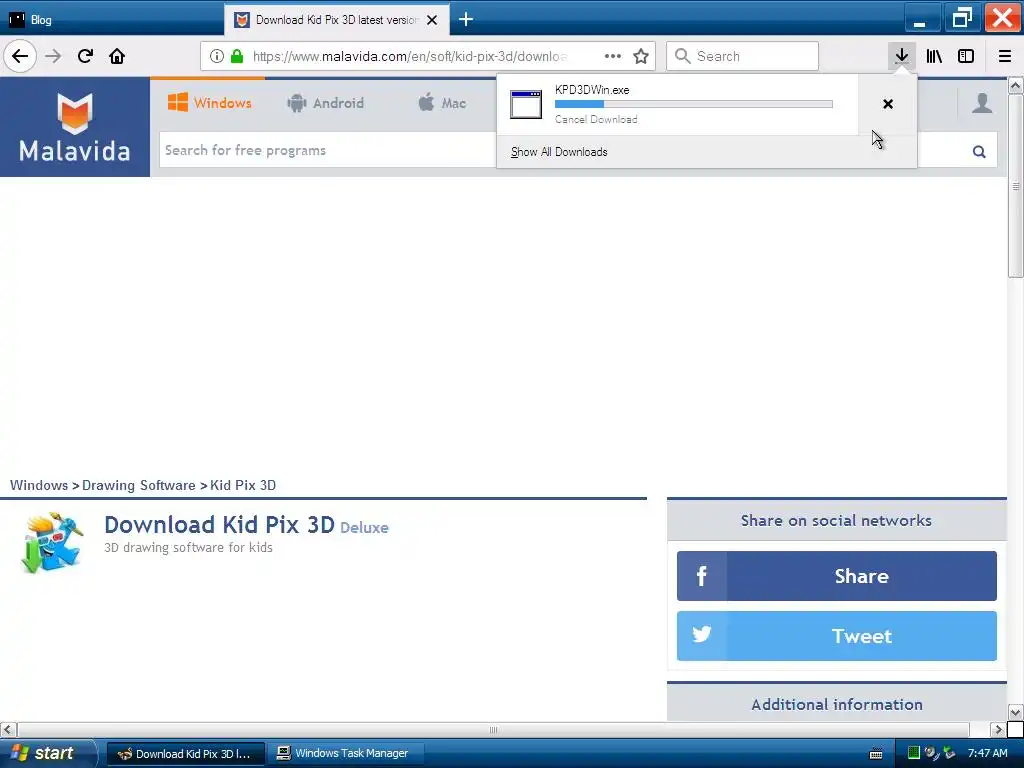Show site information icon in address bar
This screenshot has height=768, width=1024.
point(217,56)
